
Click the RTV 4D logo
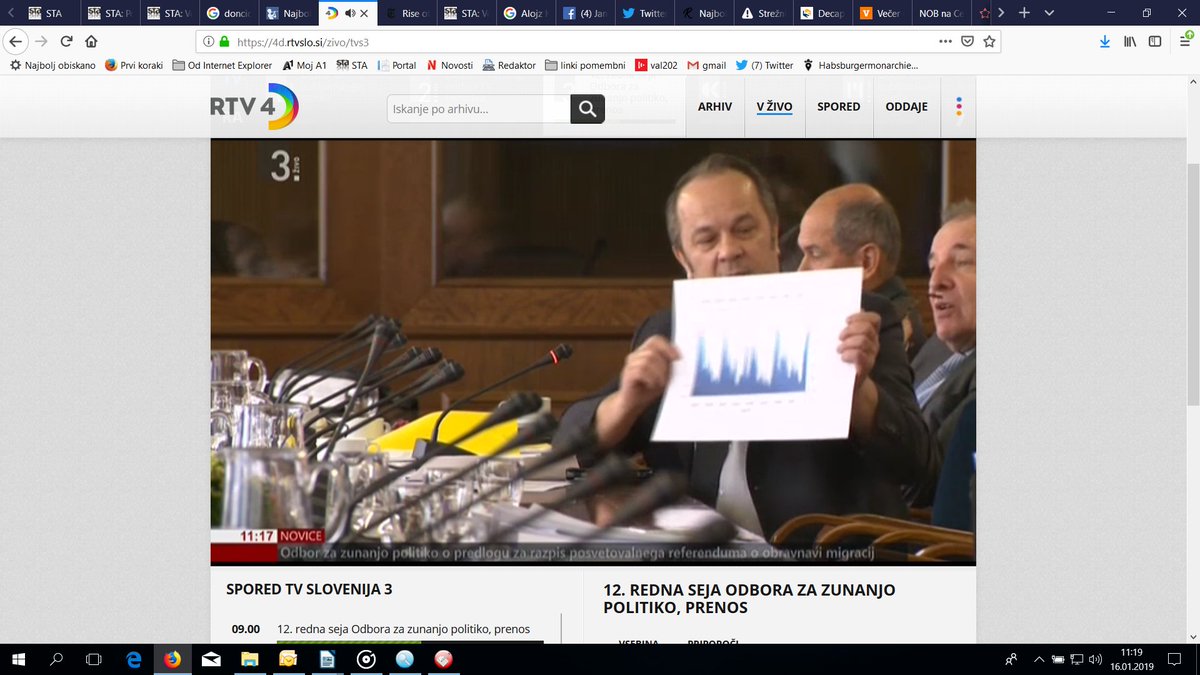pyautogui.click(x=253, y=107)
